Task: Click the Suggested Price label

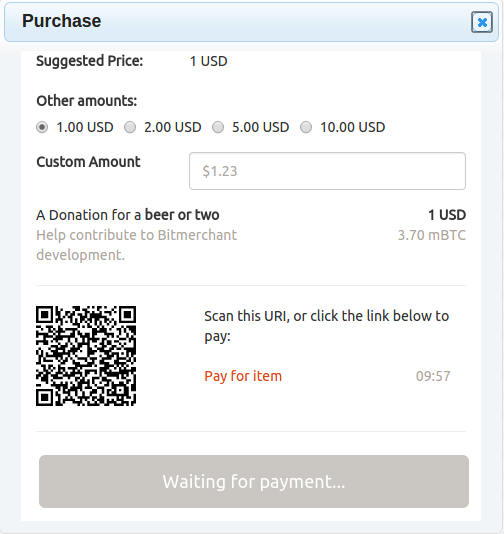Action: [90, 61]
